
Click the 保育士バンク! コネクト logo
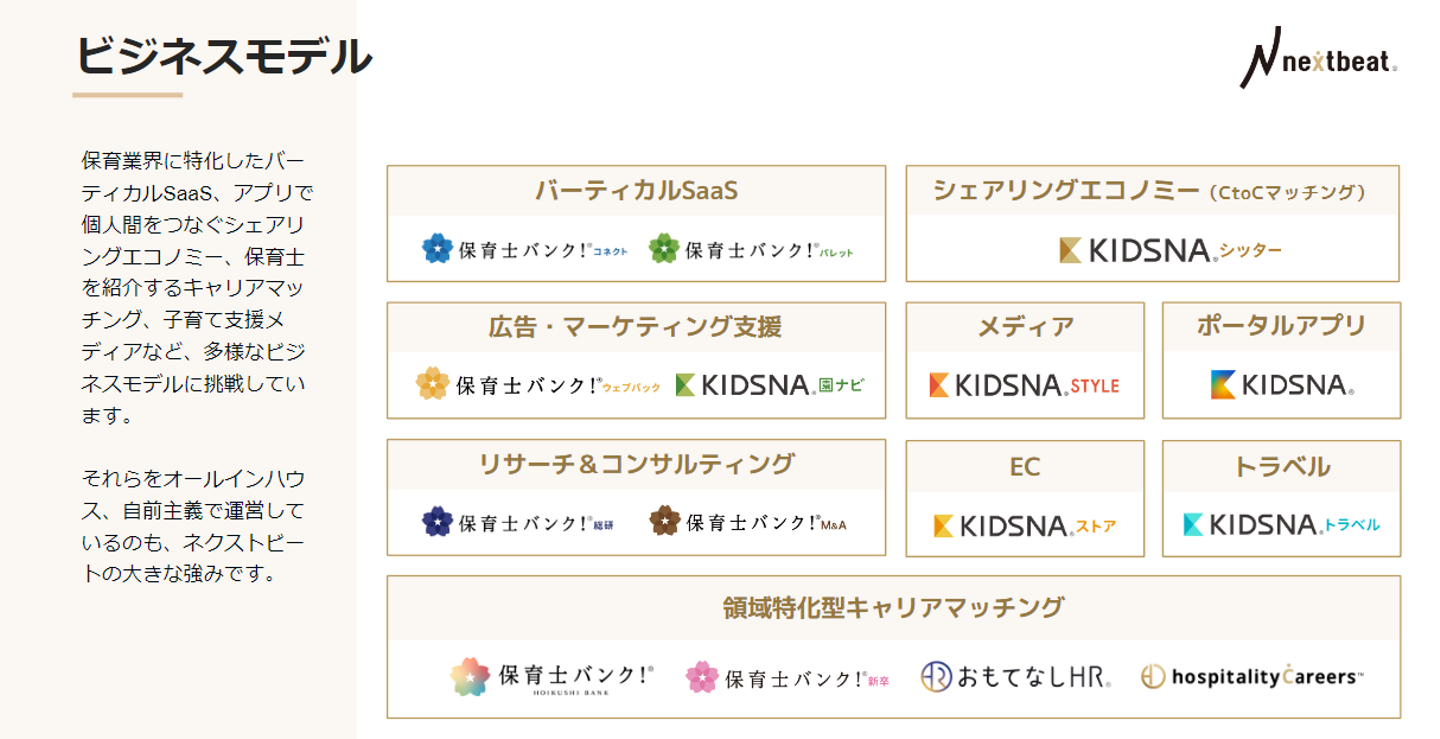[x=524, y=249]
